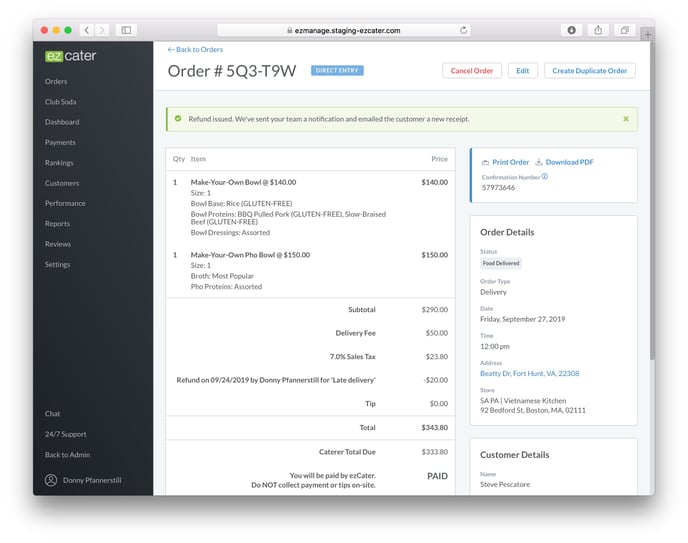Click the page vertical scrollbar
This screenshot has height=543, width=688.
(x=652, y=202)
